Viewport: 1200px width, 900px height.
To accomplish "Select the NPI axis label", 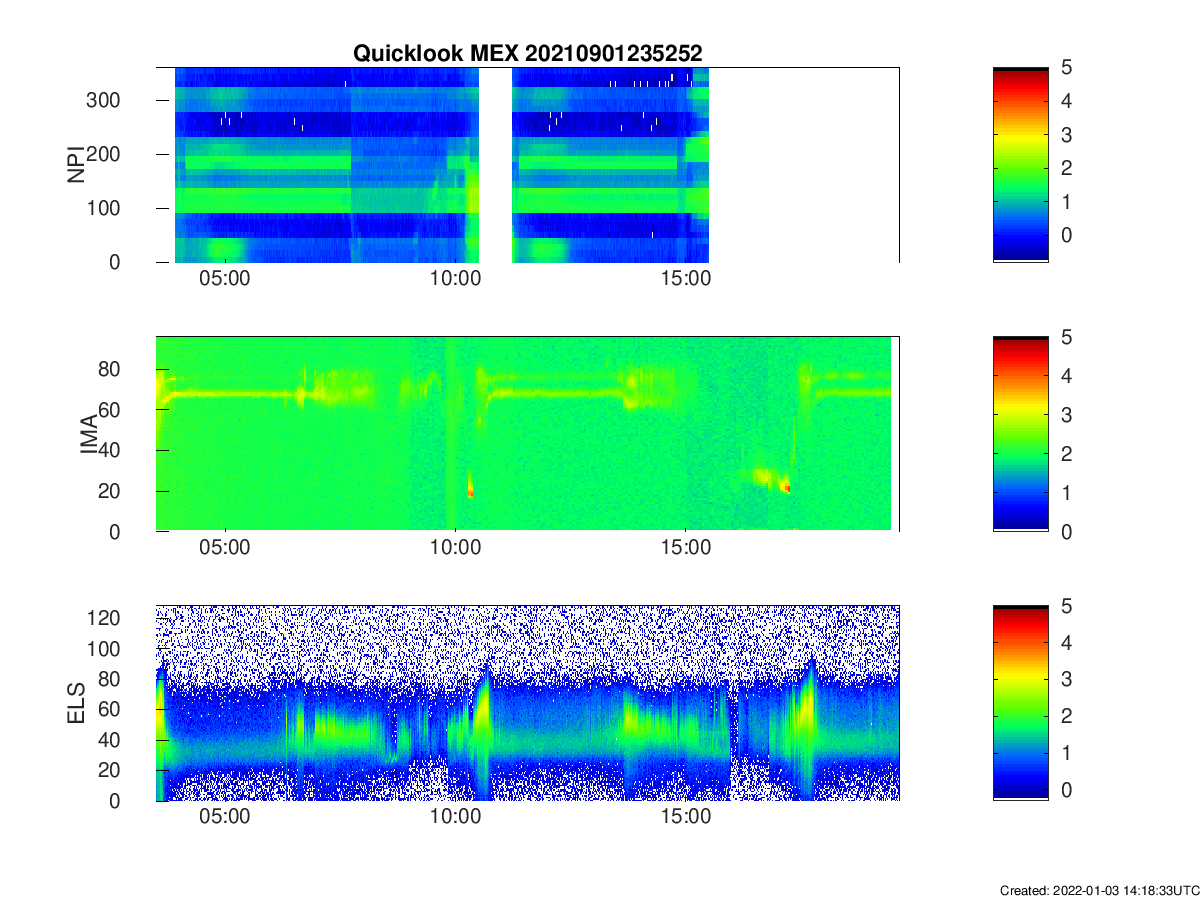I will pyautogui.click(x=76, y=165).
